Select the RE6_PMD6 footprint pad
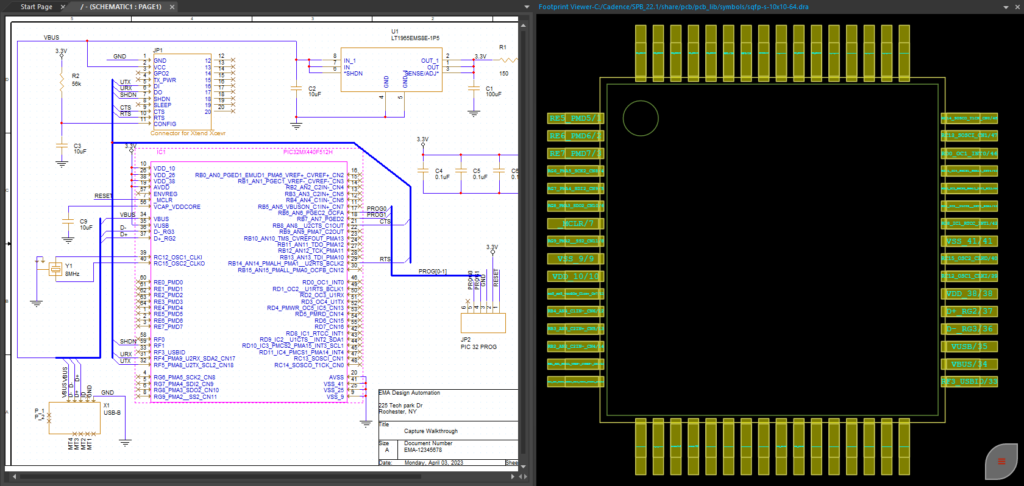1024x486 pixels. [576, 136]
